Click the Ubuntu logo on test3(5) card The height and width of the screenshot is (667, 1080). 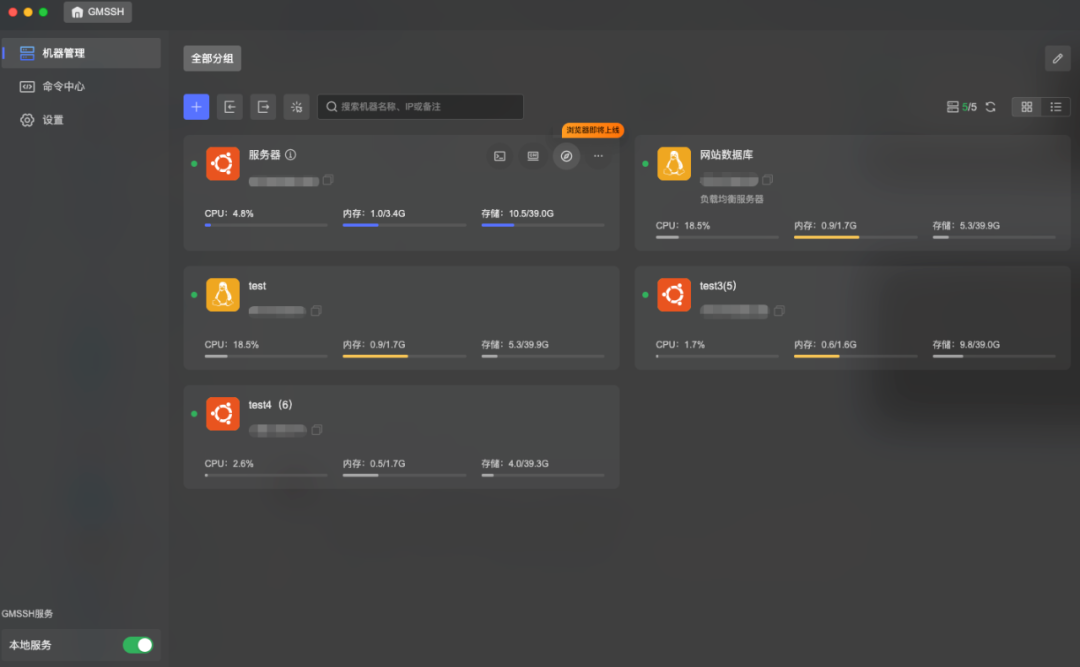[674, 295]
